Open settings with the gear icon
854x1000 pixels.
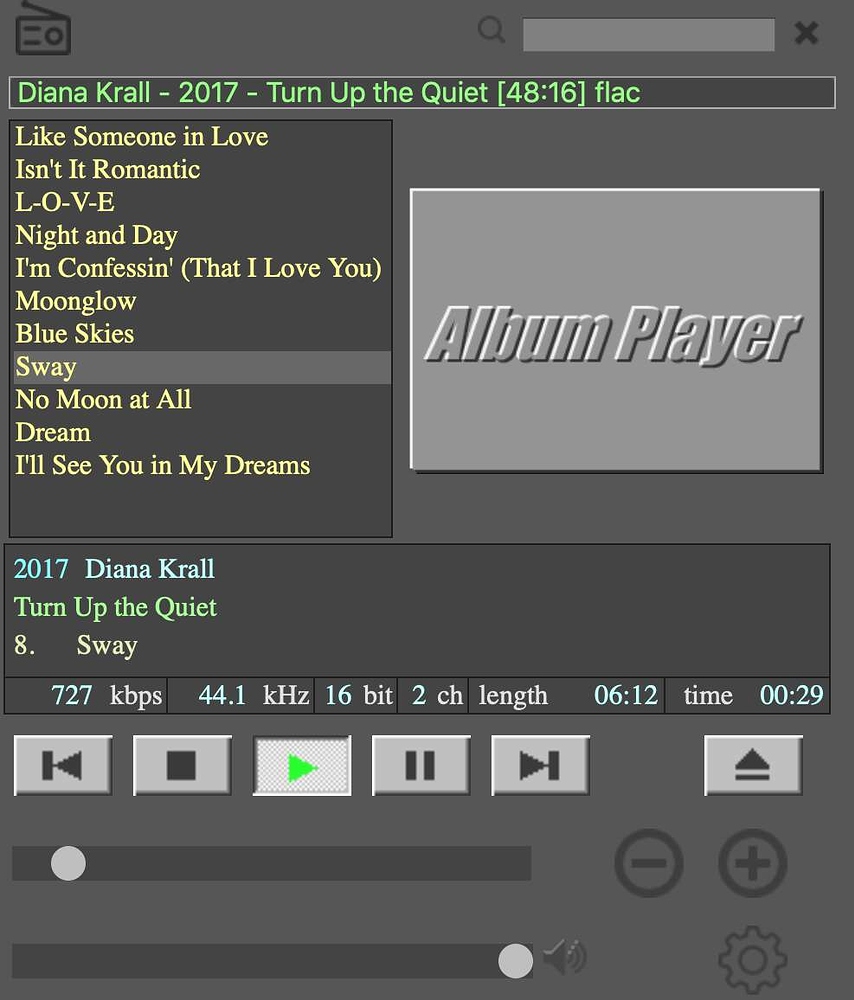(x=753, y=959)
